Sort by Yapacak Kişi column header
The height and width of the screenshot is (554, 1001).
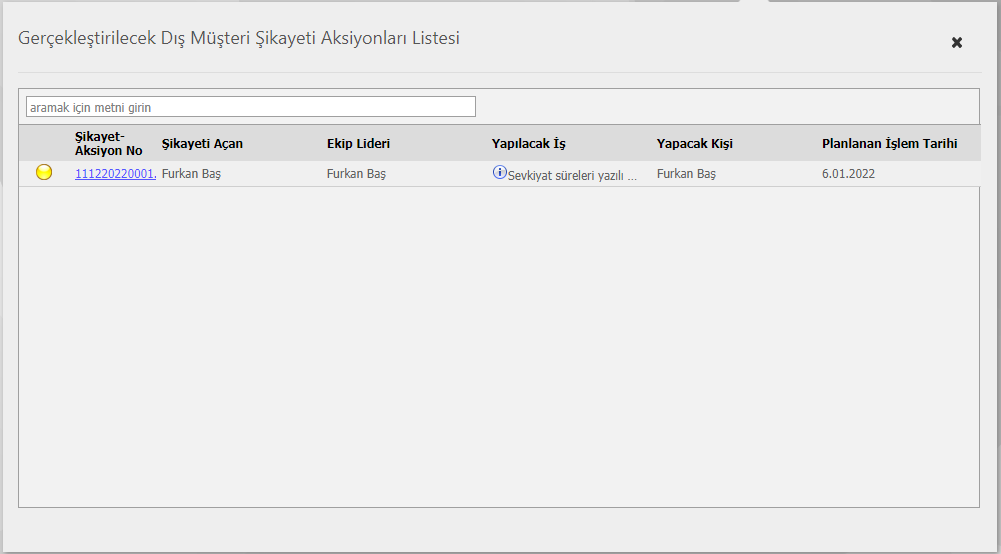point(695,144)
